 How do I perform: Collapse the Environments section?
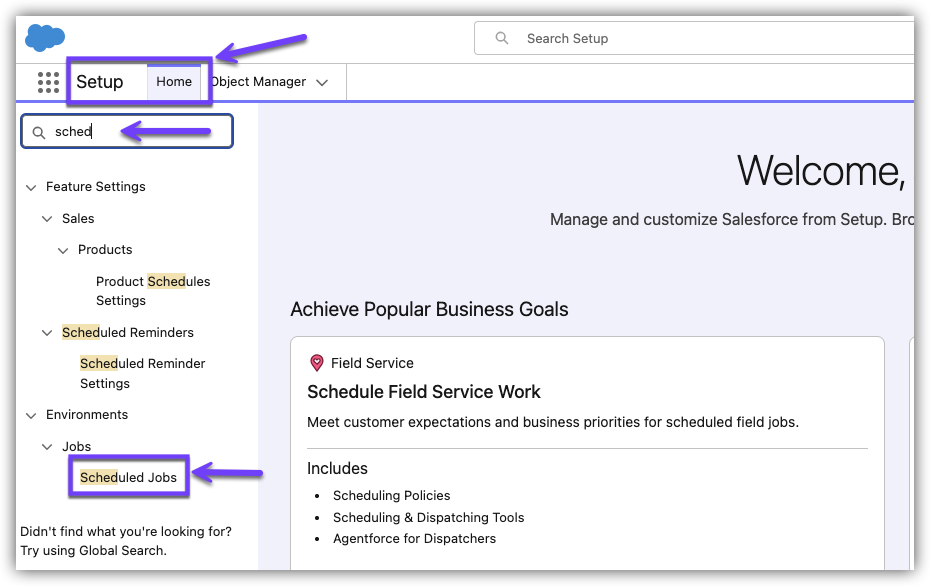tap(31, 415)
